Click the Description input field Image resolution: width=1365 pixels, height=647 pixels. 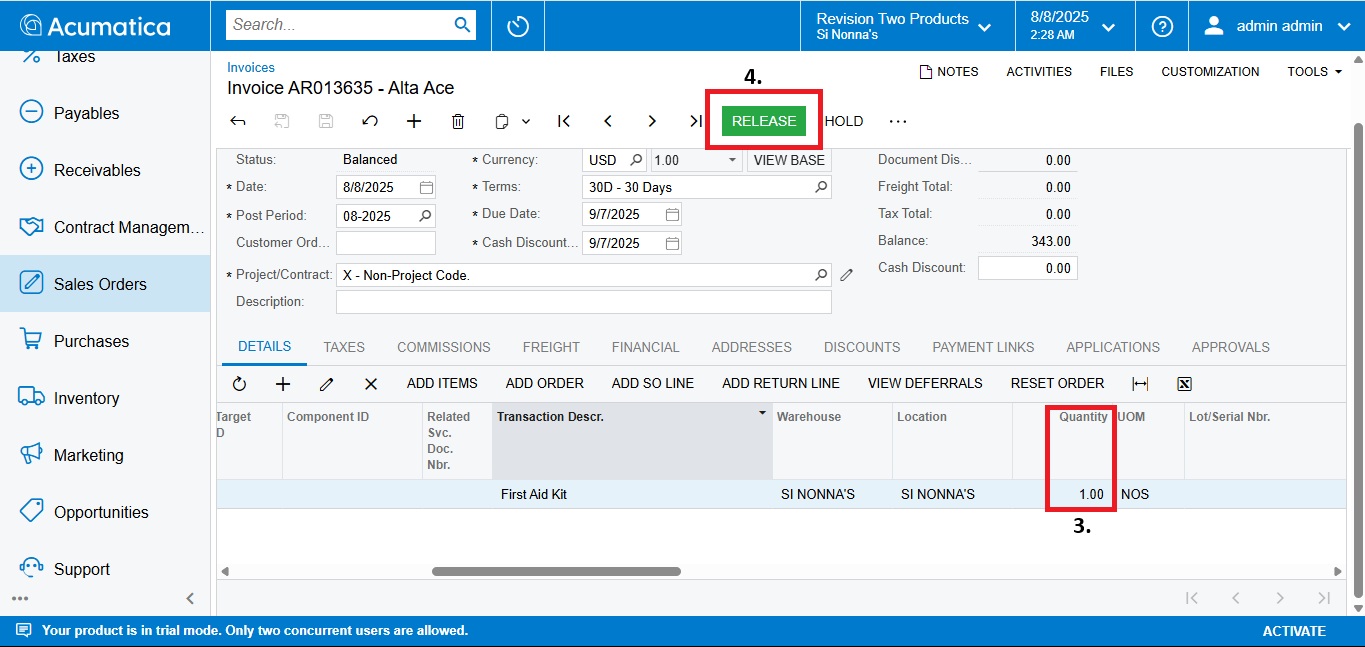583,302
